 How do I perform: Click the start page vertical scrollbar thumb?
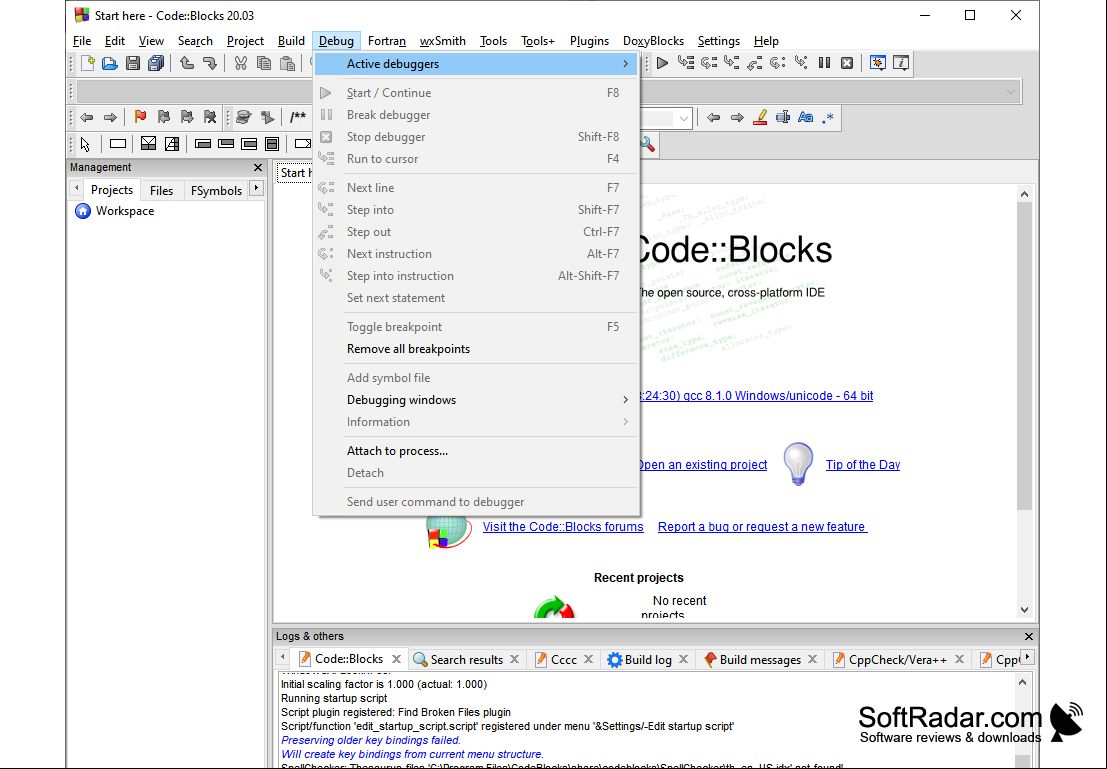pos(1024,355)
